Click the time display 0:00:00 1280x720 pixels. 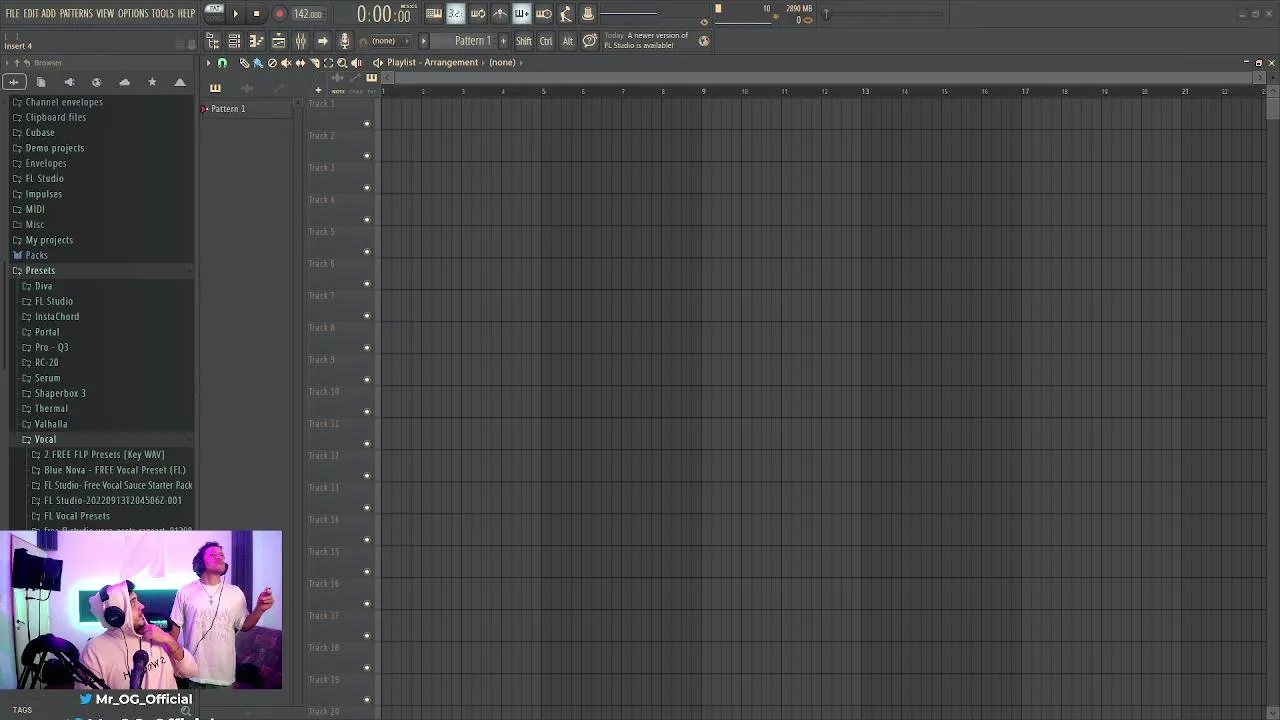pyautogui.click(x=384, y=14)
